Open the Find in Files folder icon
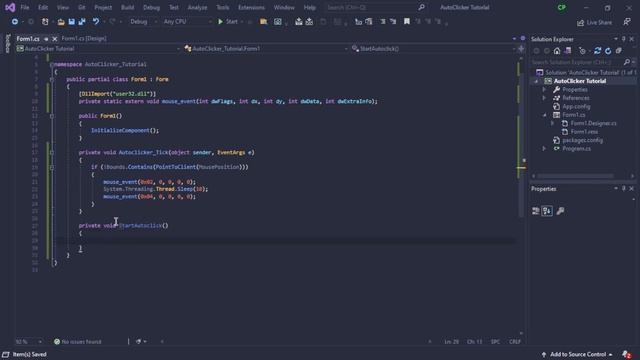 point(264,22)
